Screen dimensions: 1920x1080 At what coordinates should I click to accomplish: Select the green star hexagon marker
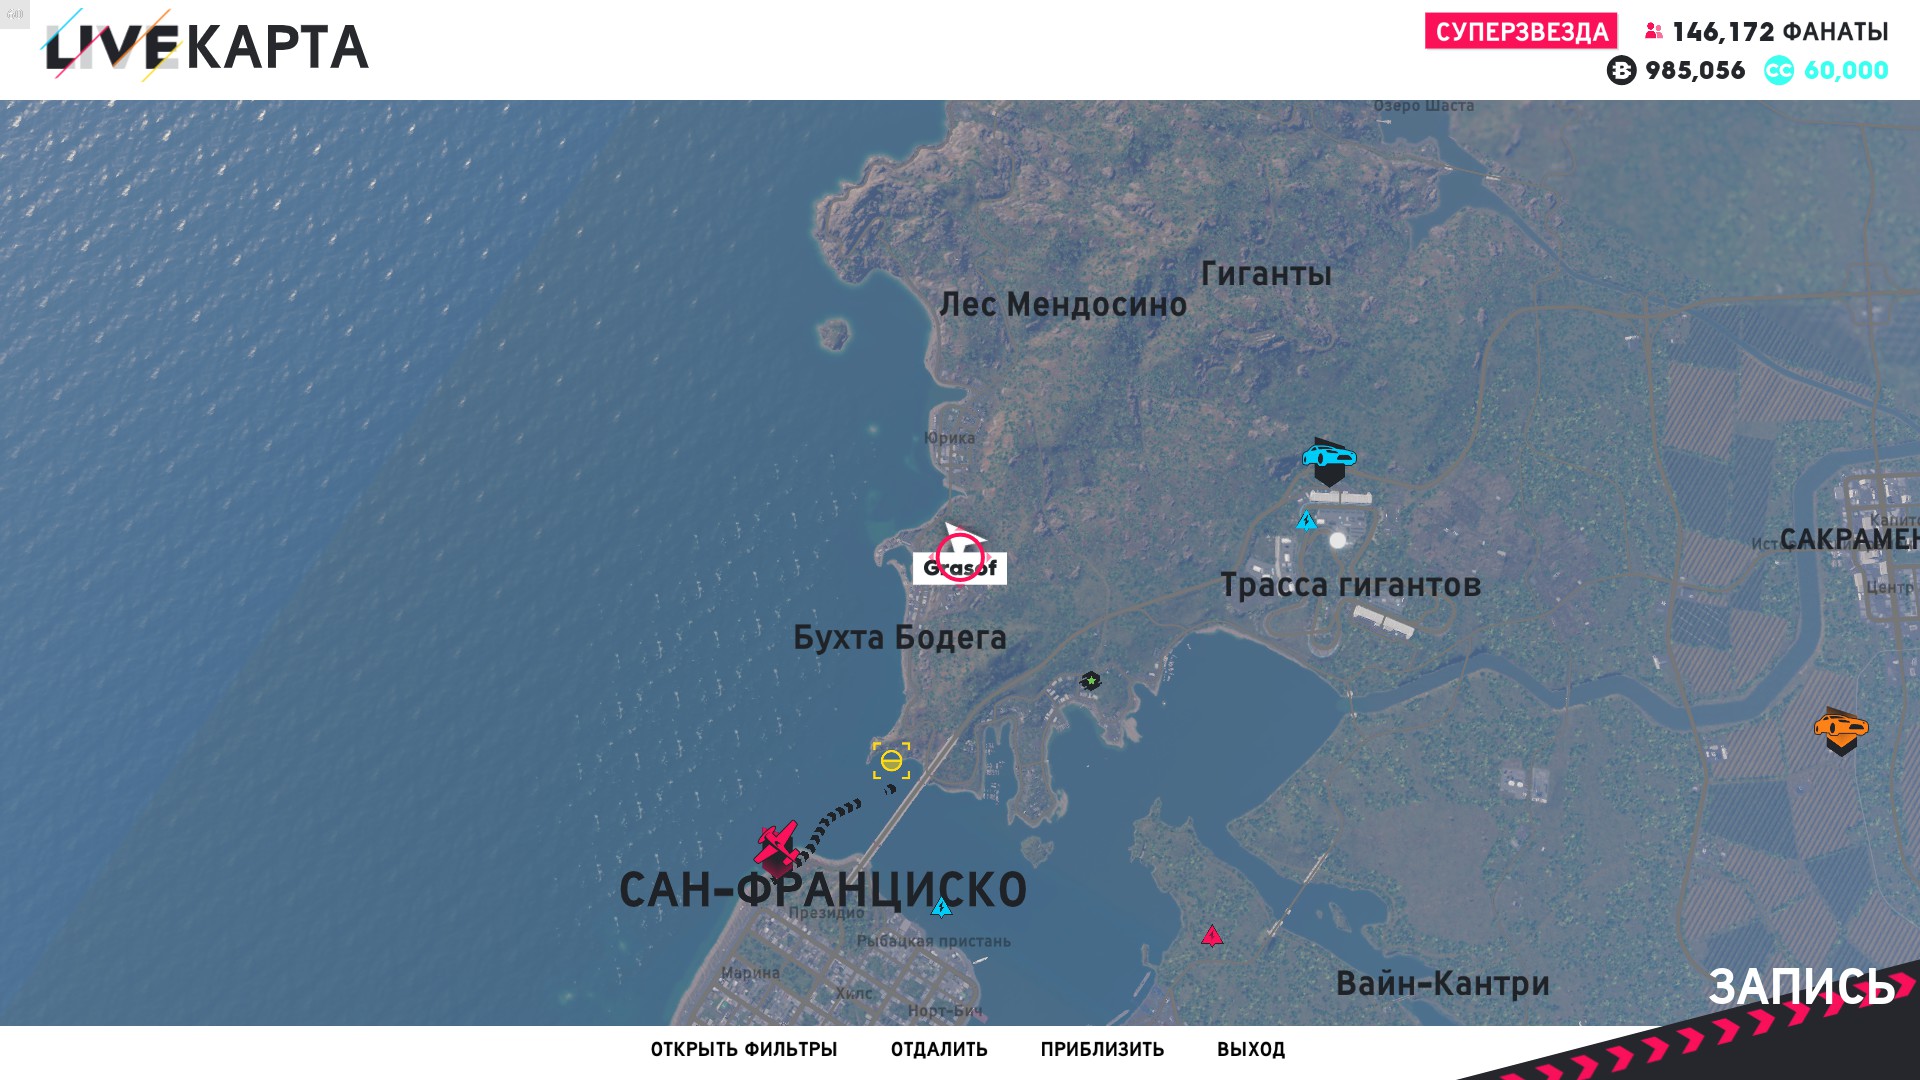pos(1091,681)
